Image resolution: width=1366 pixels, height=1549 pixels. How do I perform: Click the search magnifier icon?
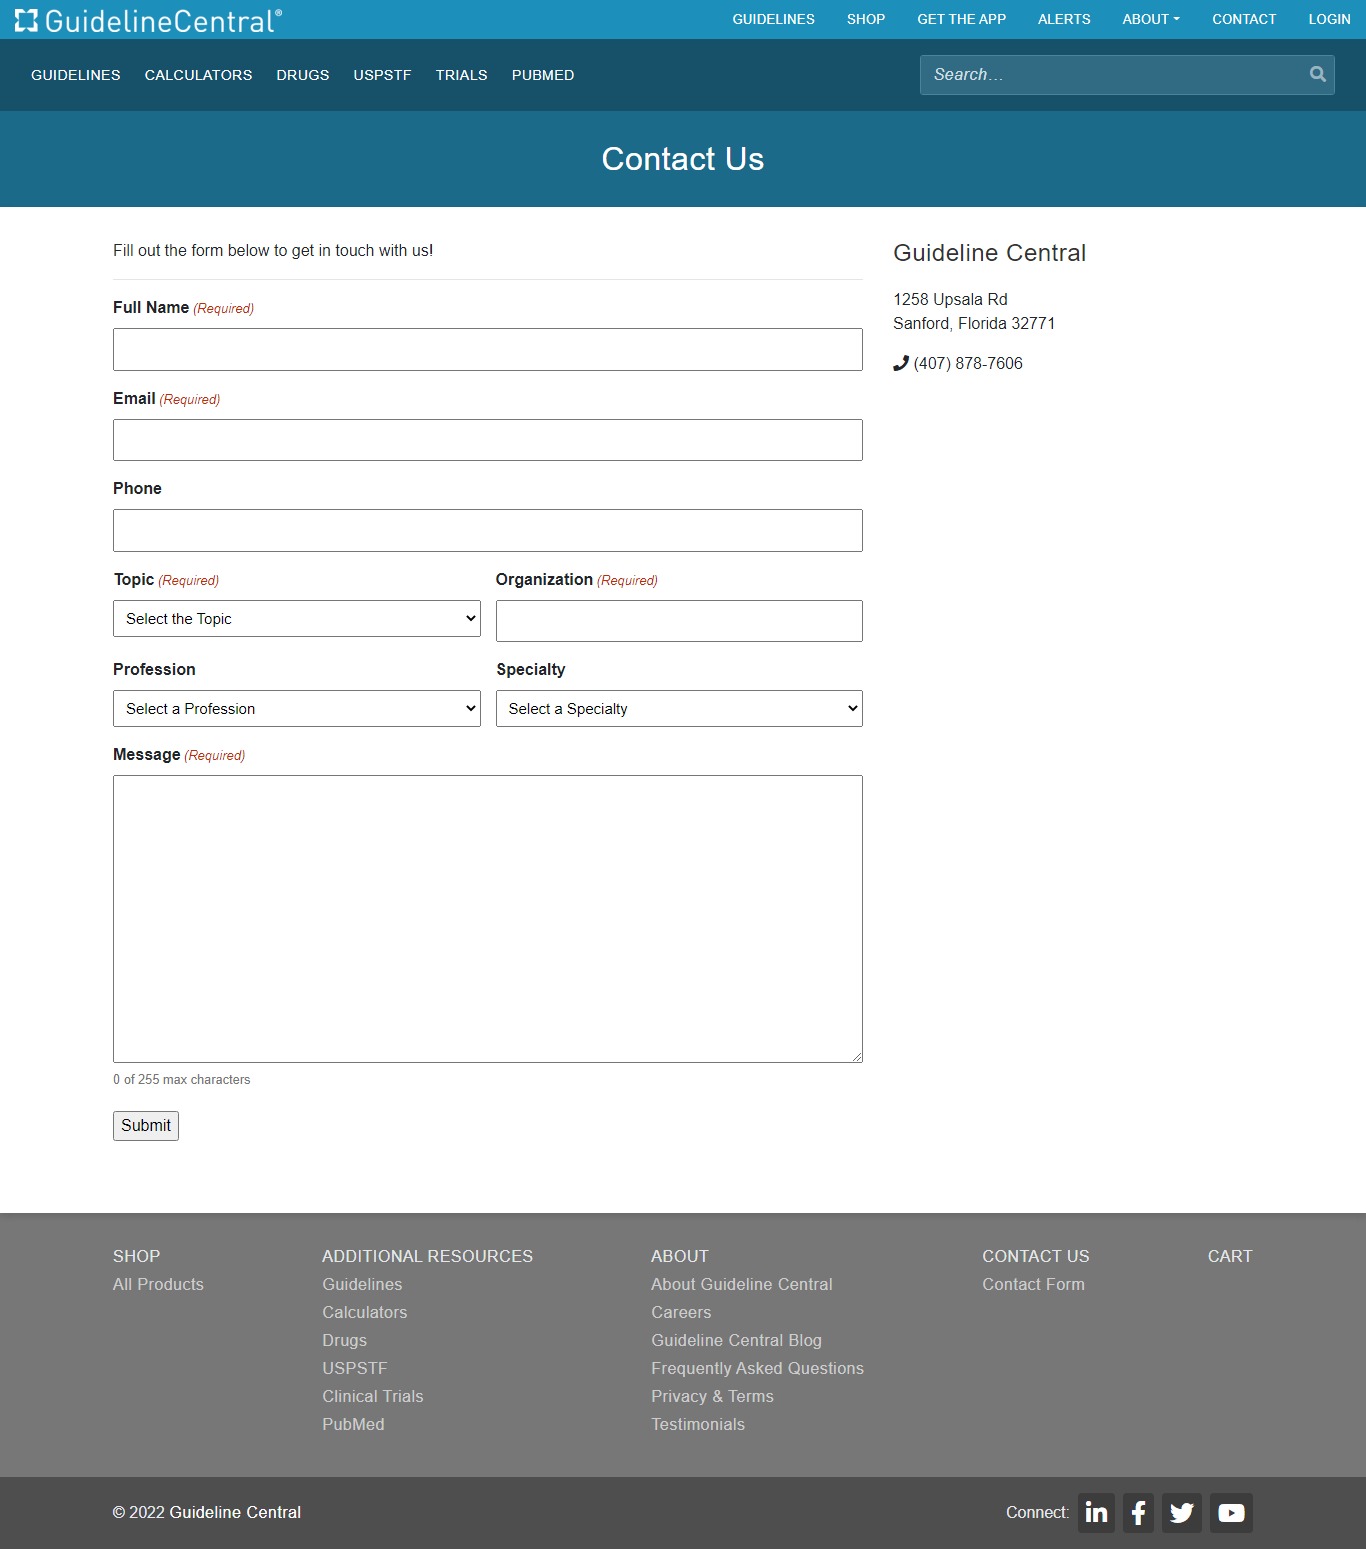(x=1317, y=74)
